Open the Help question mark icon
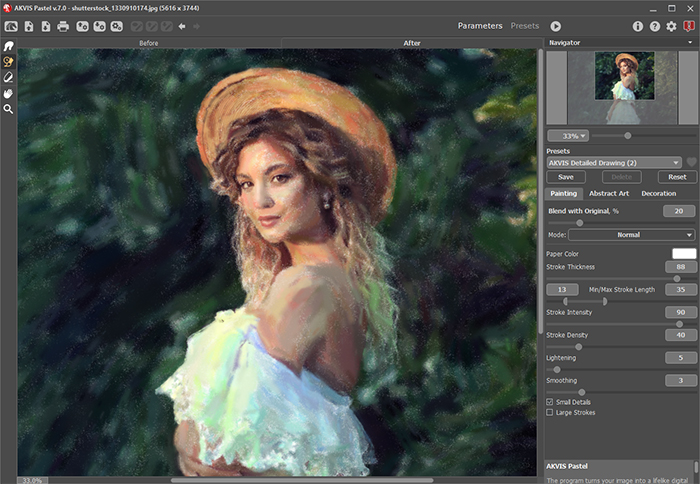The image size is (700, 484). point(655,26)
